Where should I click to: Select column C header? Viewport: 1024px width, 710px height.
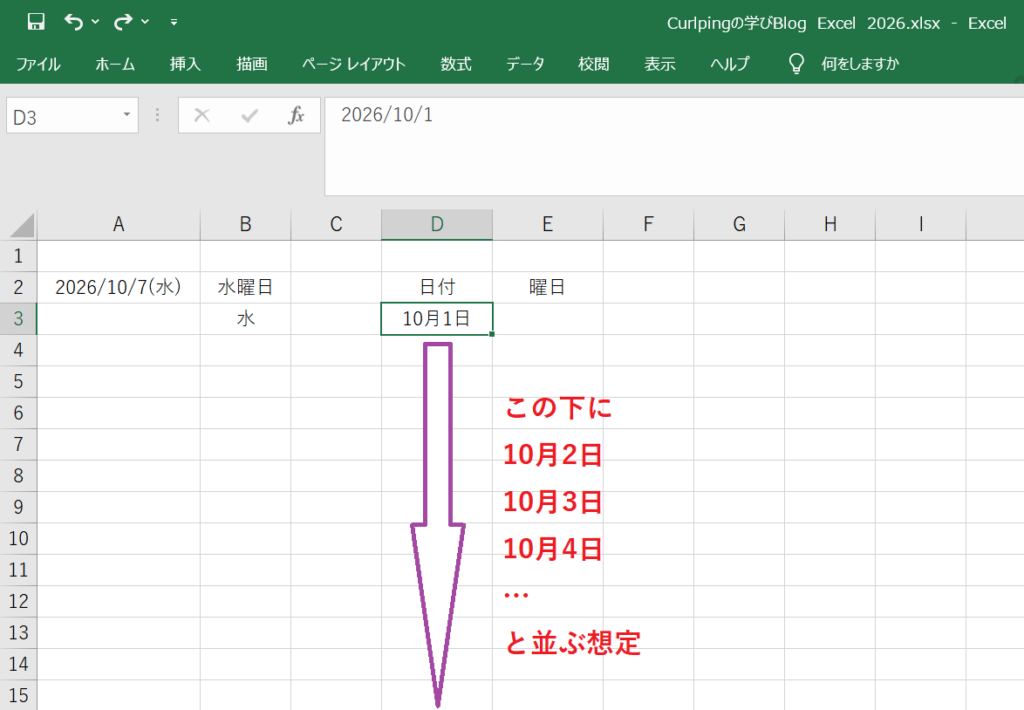pos(336,225)
